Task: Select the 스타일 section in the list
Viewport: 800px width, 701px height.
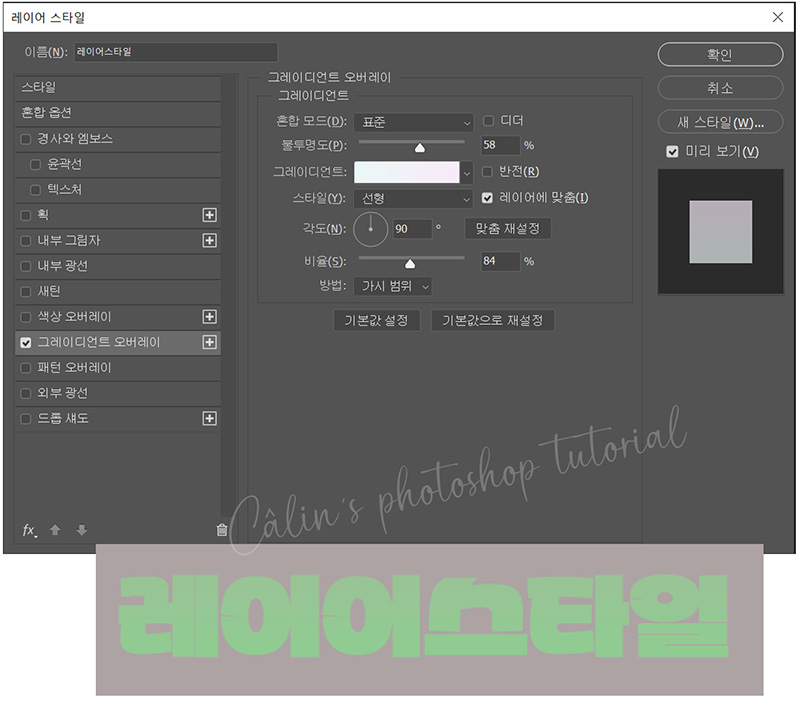Action: (118, 88)
